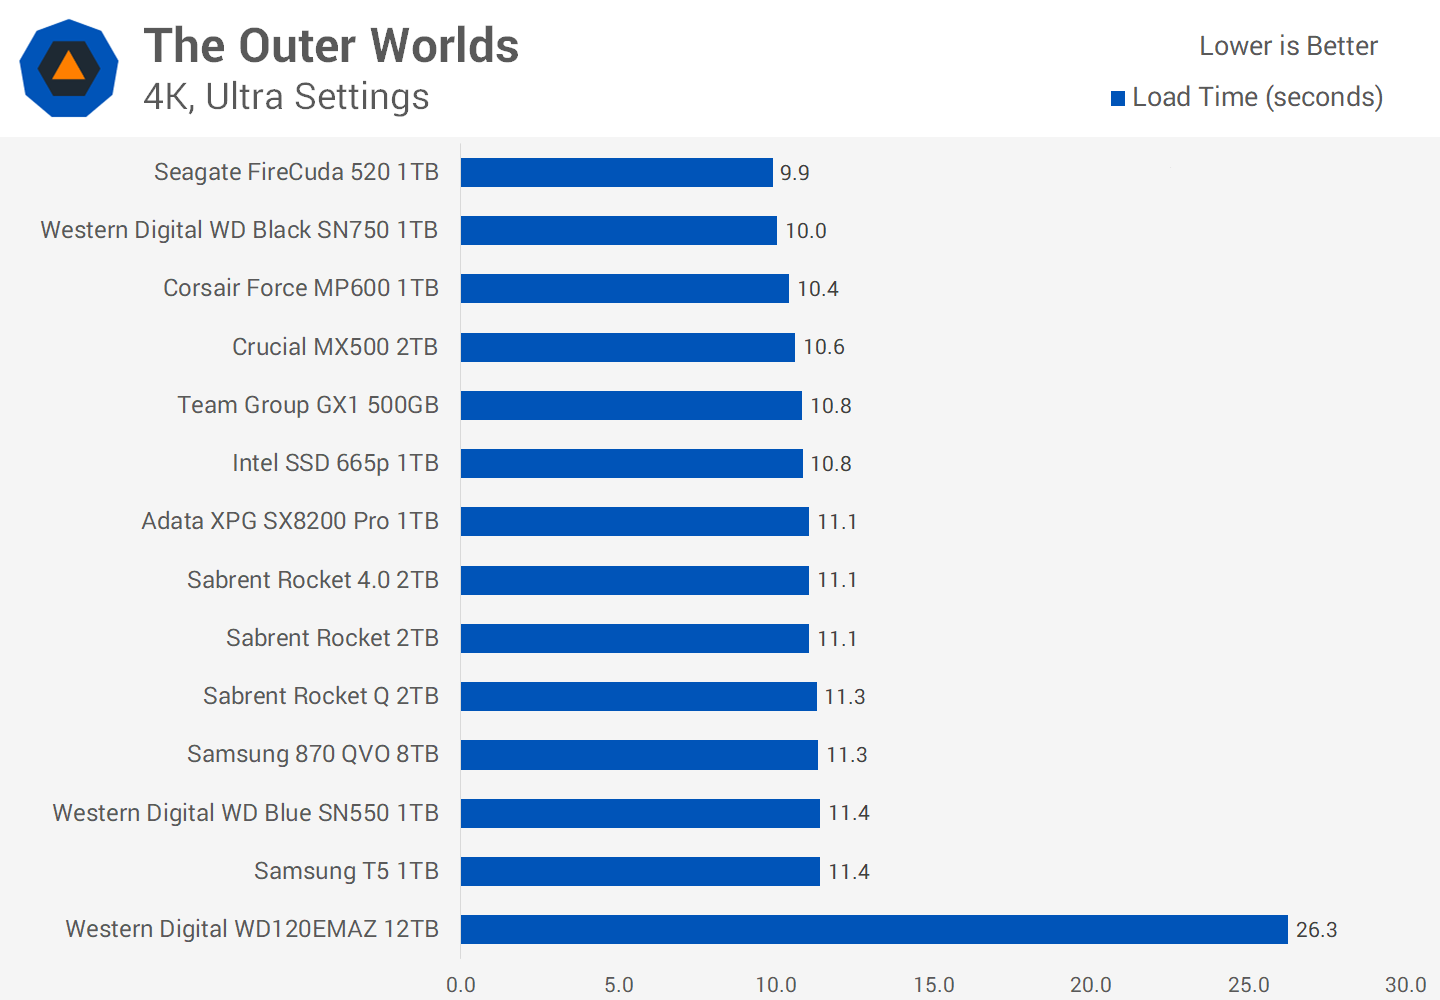Click the Sabrent Rocket Q 2TB bar

(x=638, y=696)
